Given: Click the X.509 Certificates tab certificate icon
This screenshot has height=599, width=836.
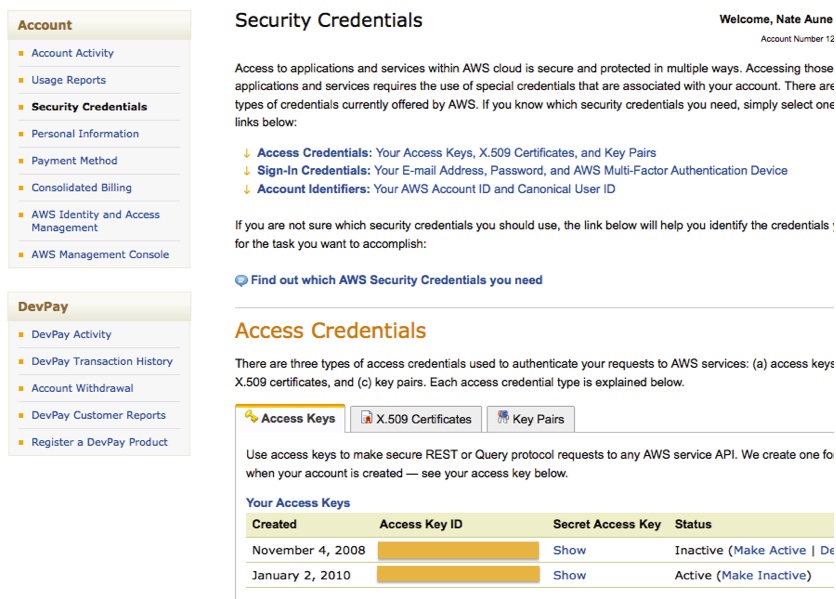Looking at the screenshot, I should point(366,419).
